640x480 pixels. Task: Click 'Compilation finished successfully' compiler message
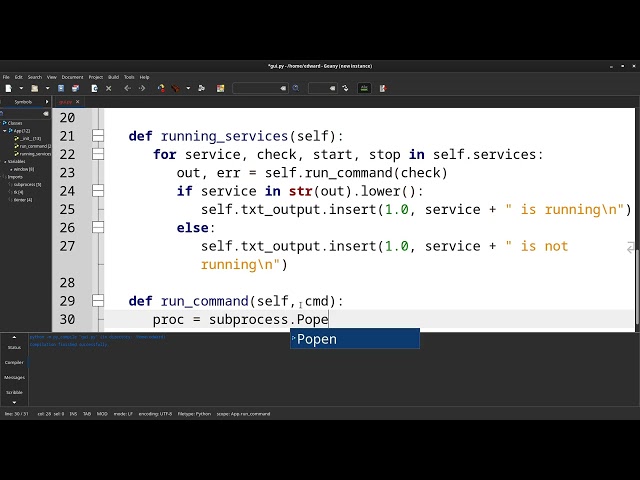coord(69,344)
